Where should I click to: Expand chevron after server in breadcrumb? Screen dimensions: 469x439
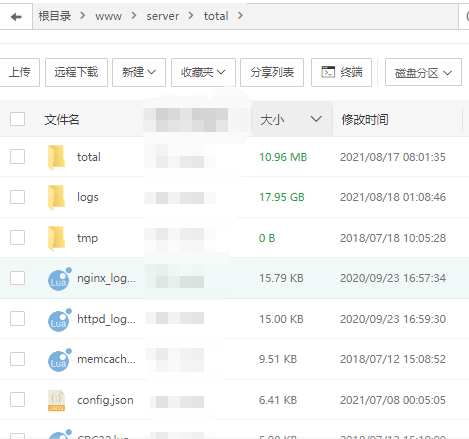[191, 15]
